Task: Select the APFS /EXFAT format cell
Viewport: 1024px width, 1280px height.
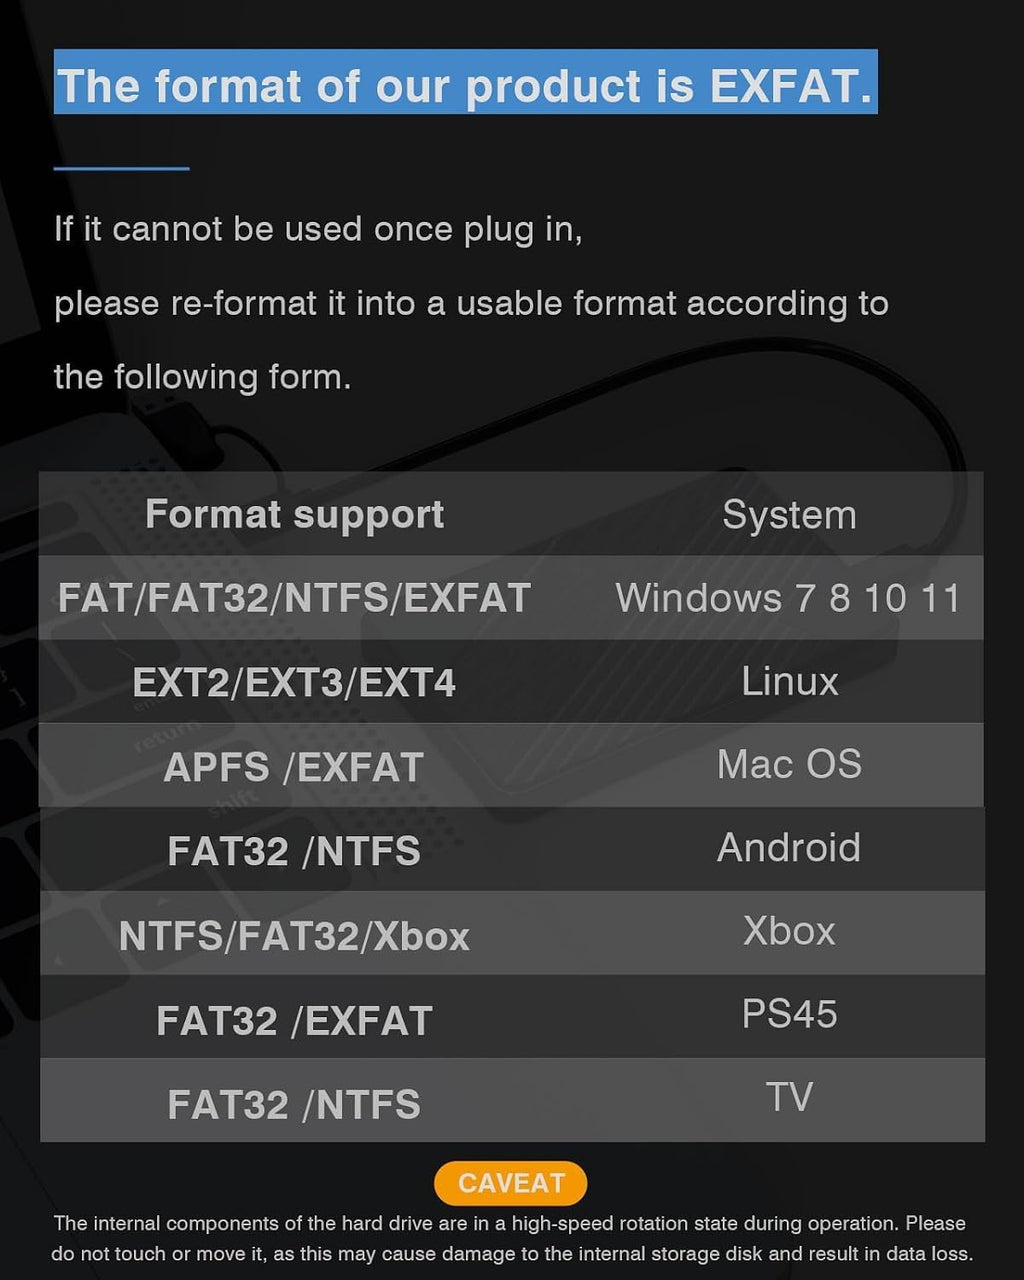Action: point(294,767)
